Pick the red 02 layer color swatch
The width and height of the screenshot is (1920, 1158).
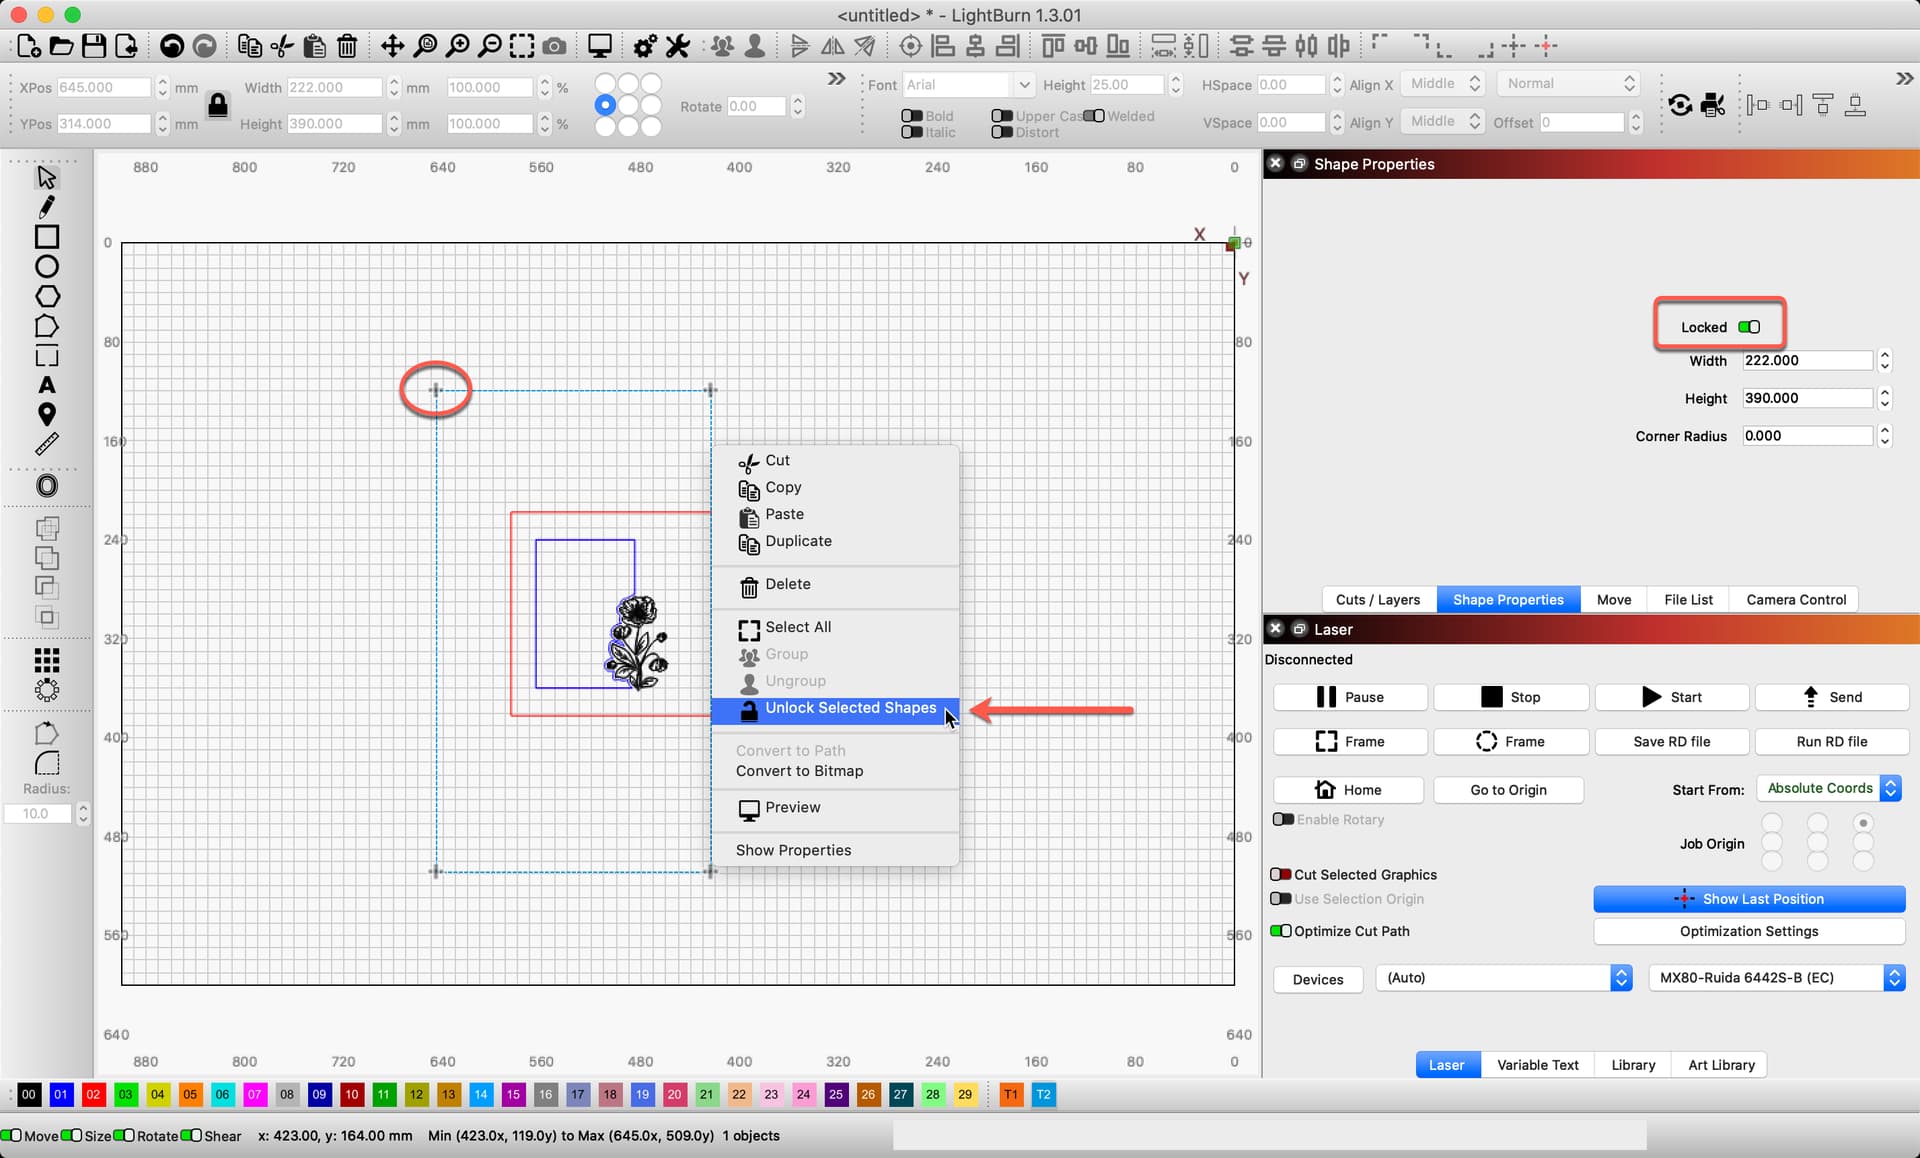pos(93,1094)
